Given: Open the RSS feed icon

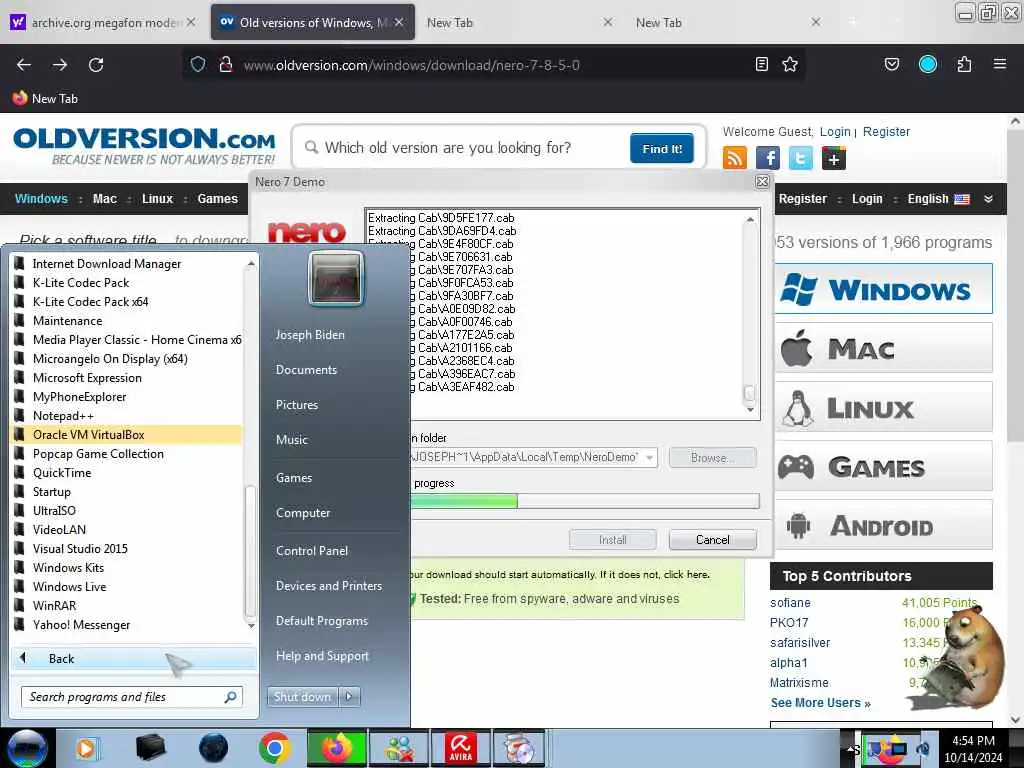Looking at the screenshot, I should point(735,158).
